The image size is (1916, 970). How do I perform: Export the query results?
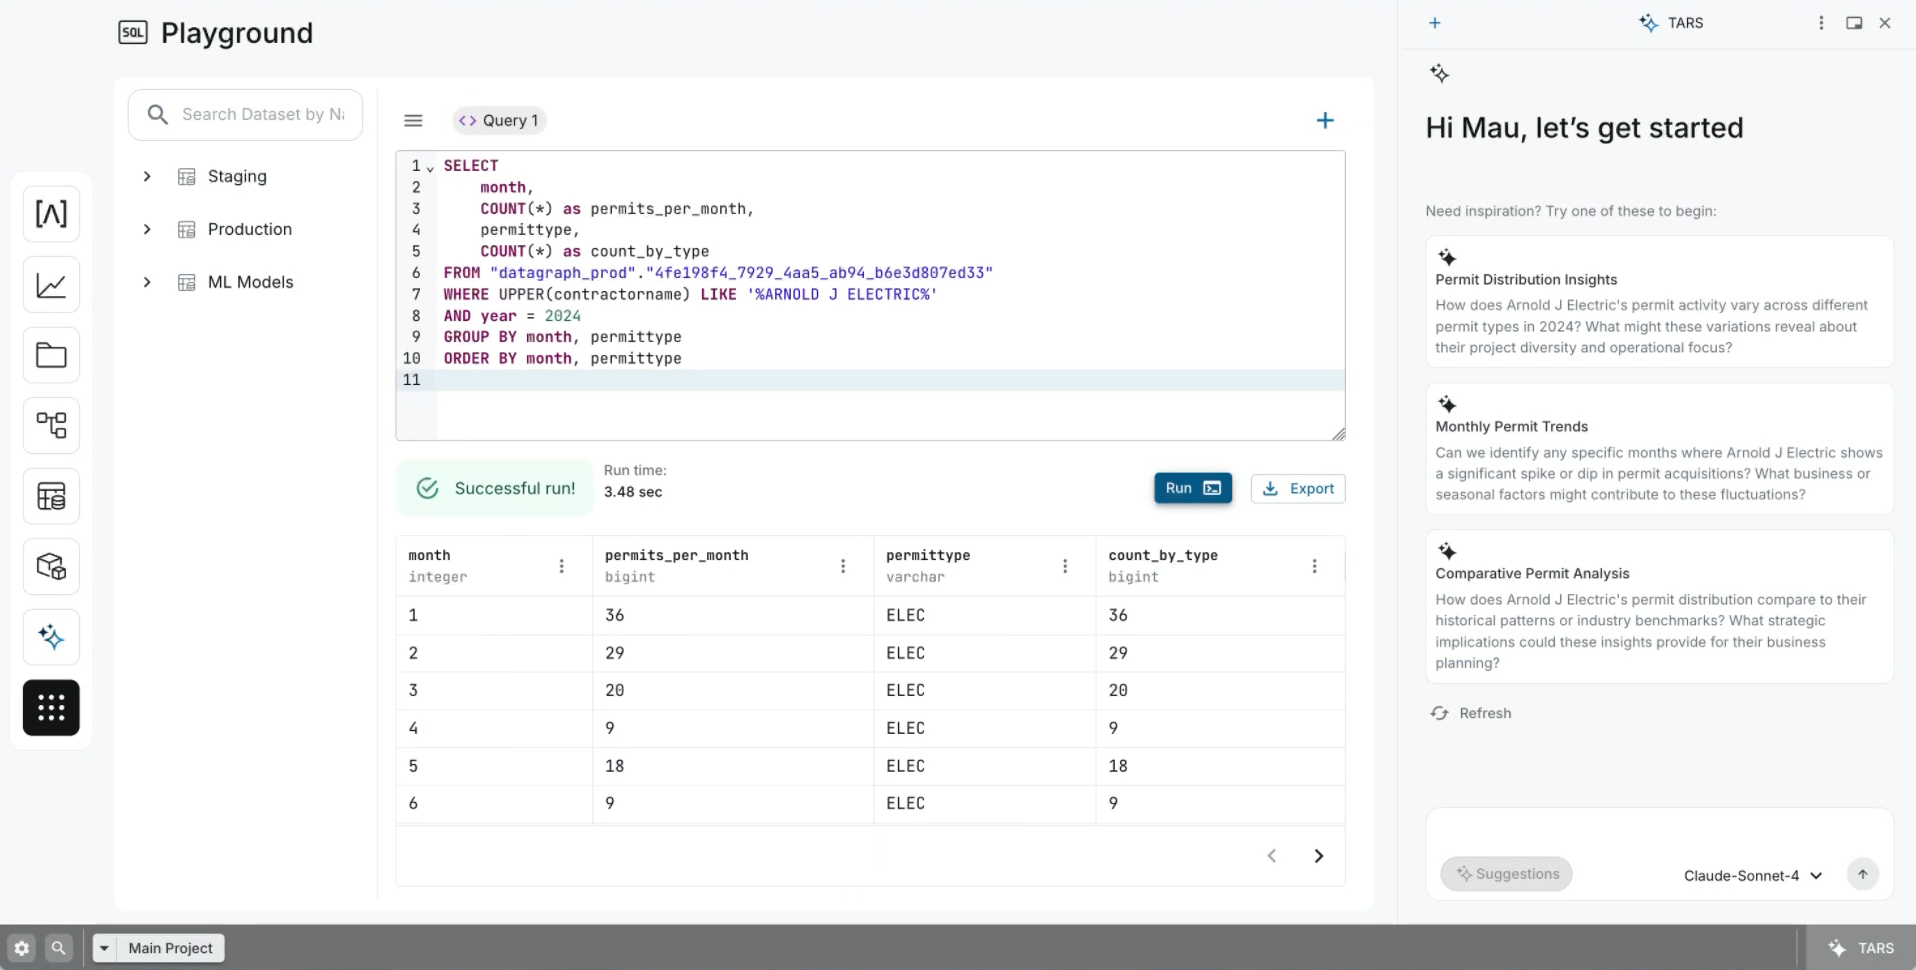(1298, 488)
